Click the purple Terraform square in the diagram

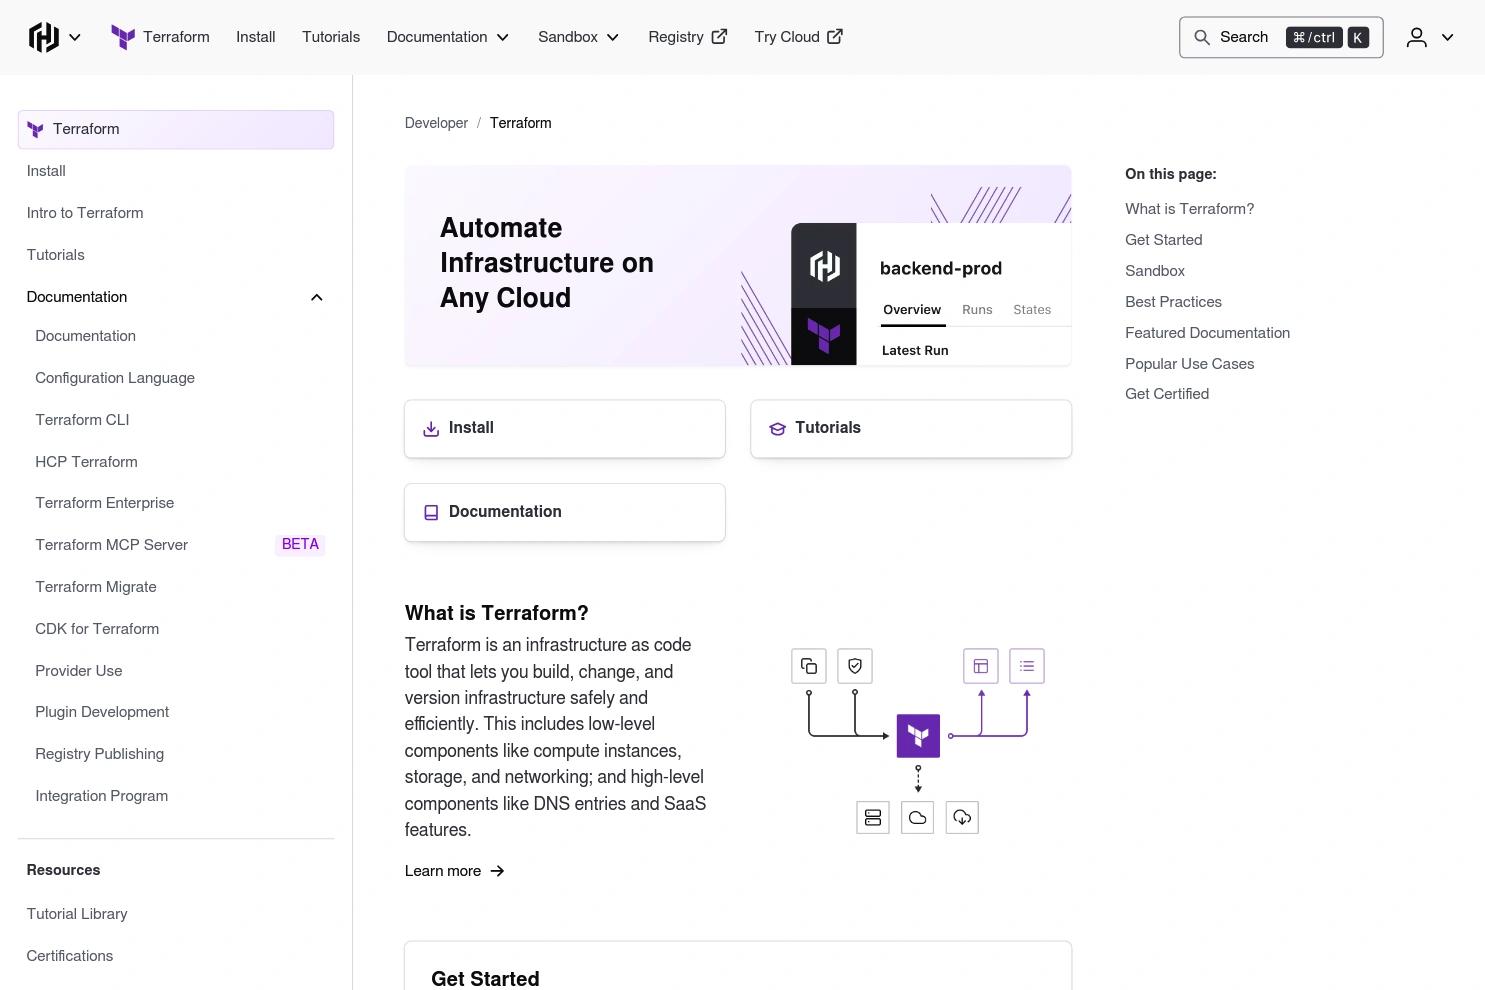(918, 736)
